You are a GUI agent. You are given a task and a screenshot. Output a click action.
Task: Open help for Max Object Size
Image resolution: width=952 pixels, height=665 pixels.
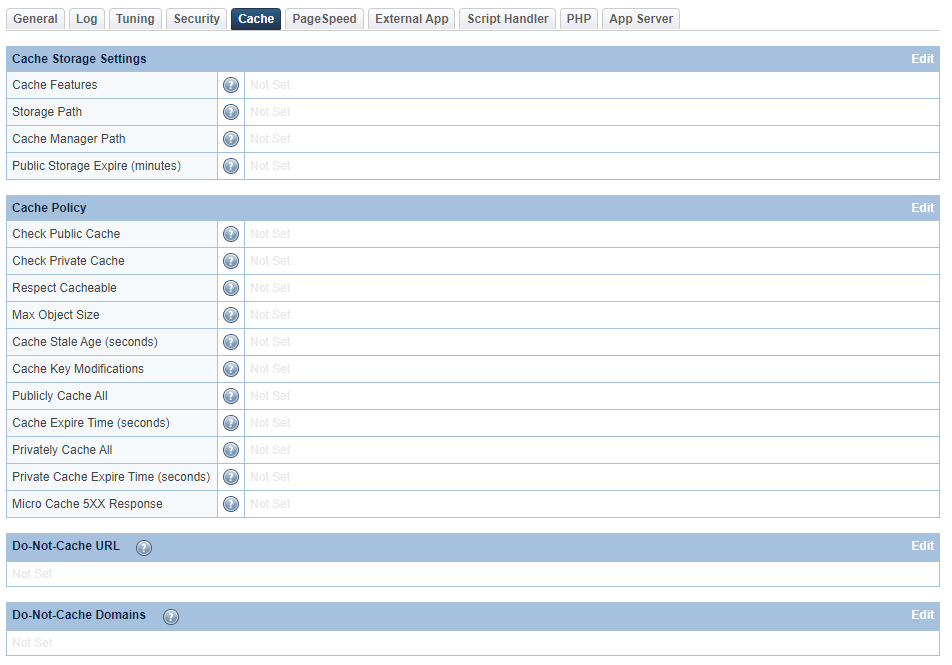[x=231, y=314]
